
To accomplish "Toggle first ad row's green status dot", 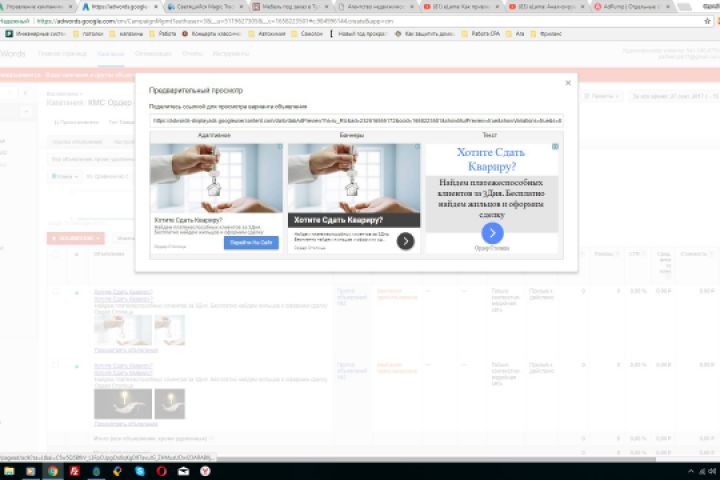I will click(77, 293).
